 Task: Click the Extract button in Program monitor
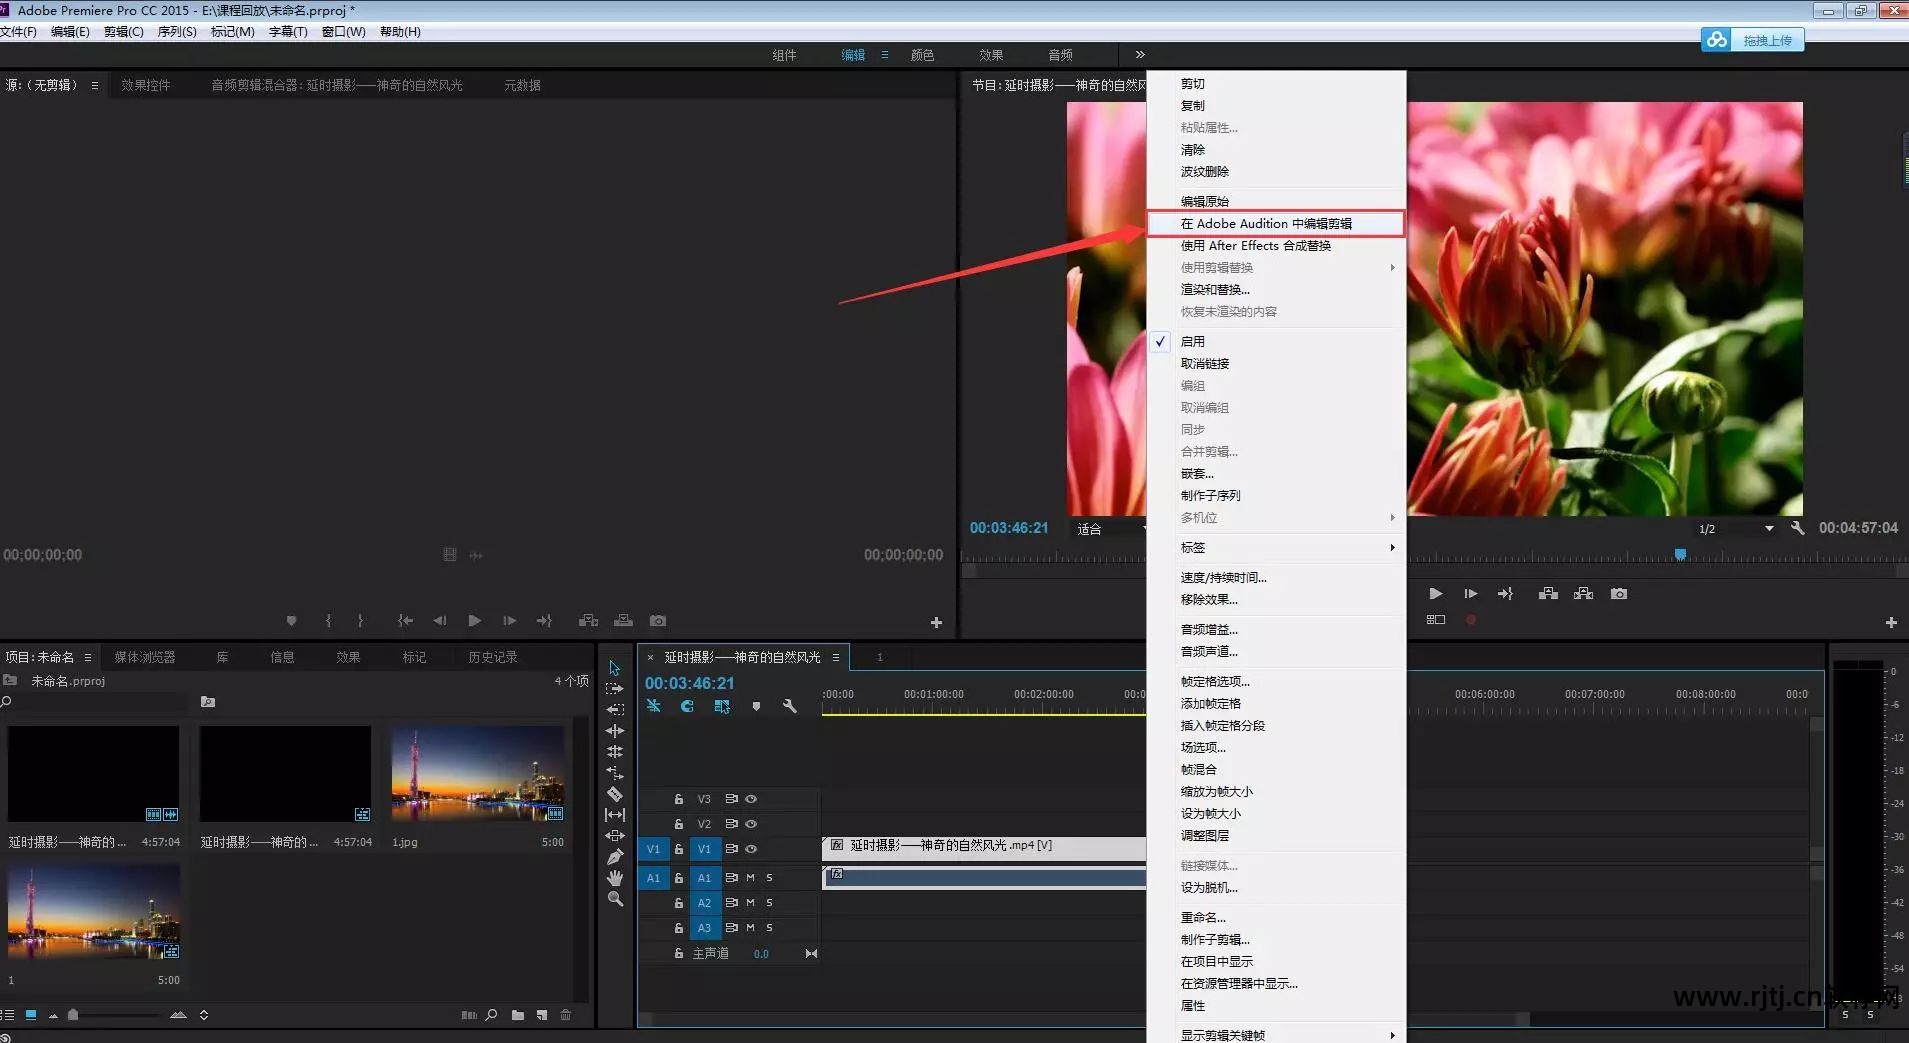click(1584, 594)
